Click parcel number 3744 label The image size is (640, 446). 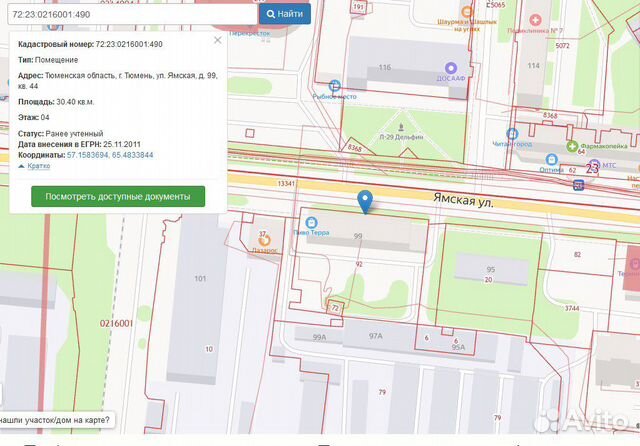572,308
